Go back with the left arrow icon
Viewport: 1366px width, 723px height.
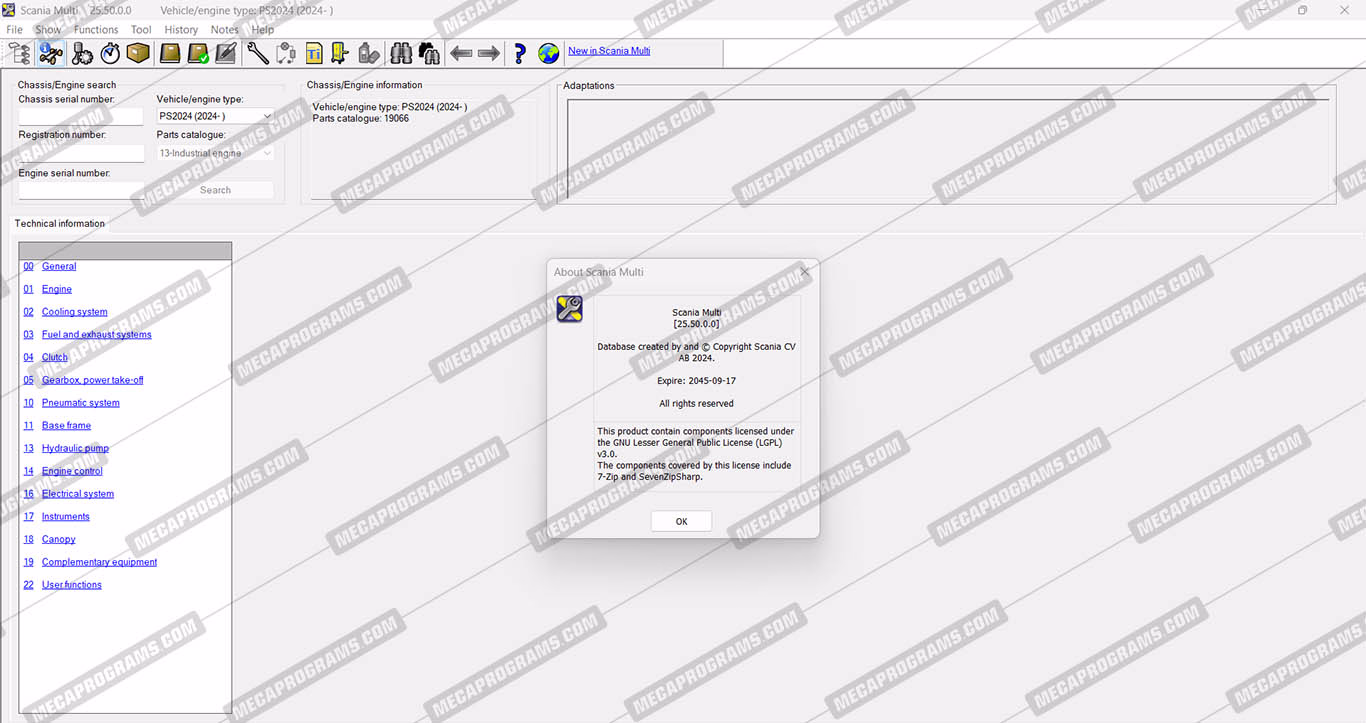coord(461,53)
